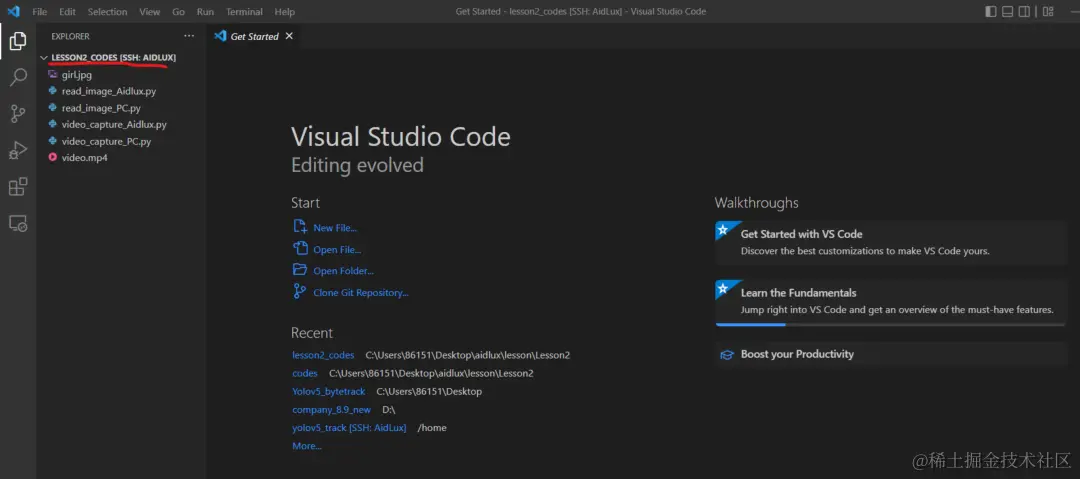Click the VS Code logo in title bar
The image size is (1080, 479).
12,12
